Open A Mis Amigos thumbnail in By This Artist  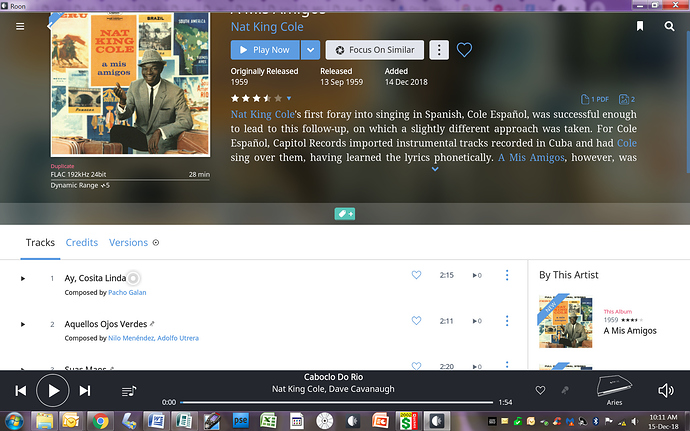[565, 321]
